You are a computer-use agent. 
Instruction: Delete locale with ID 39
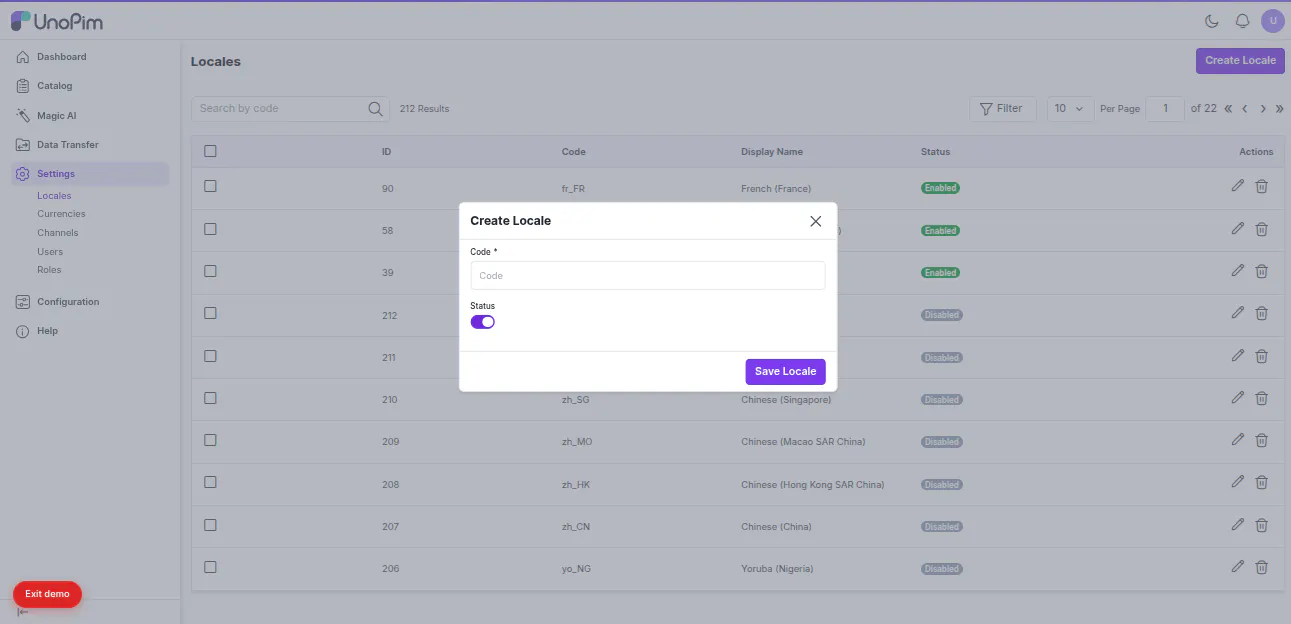click(x=1262, y=270)
